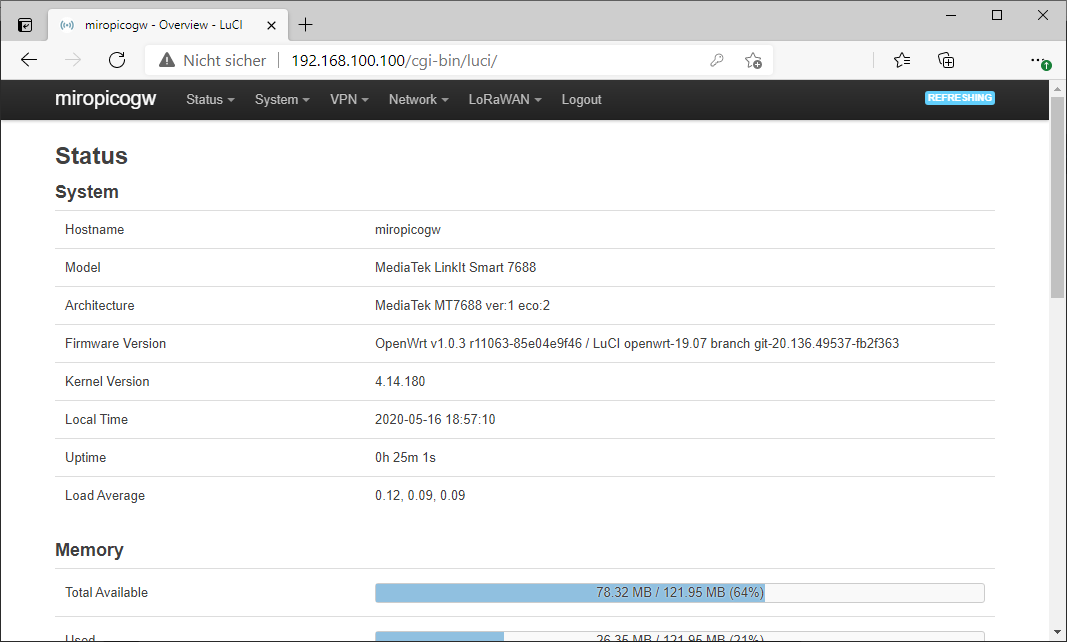
Task: Open the Collections icon in toolbar
Action: [946, 60]
